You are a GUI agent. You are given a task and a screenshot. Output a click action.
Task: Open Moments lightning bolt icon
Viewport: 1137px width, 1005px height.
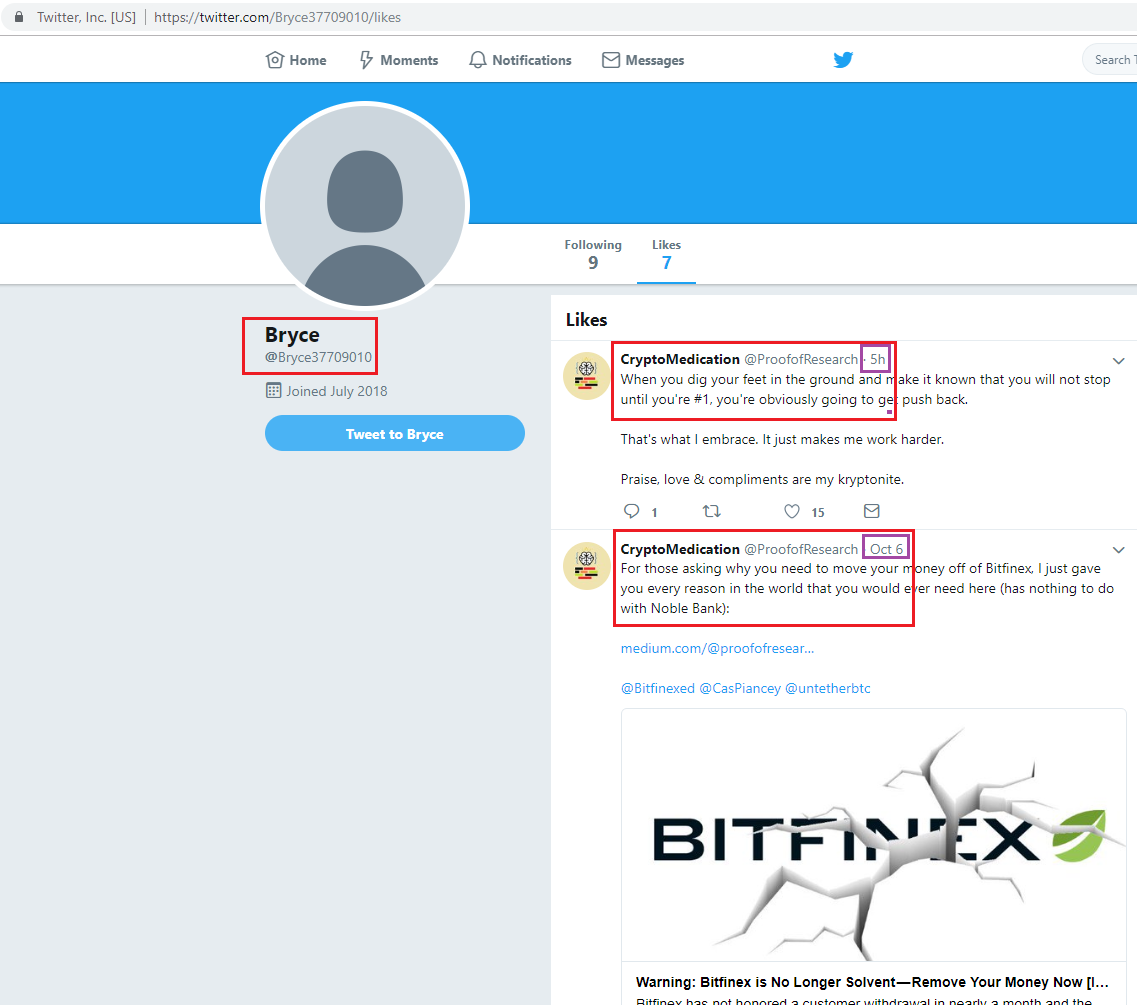(x=366, y=59)
